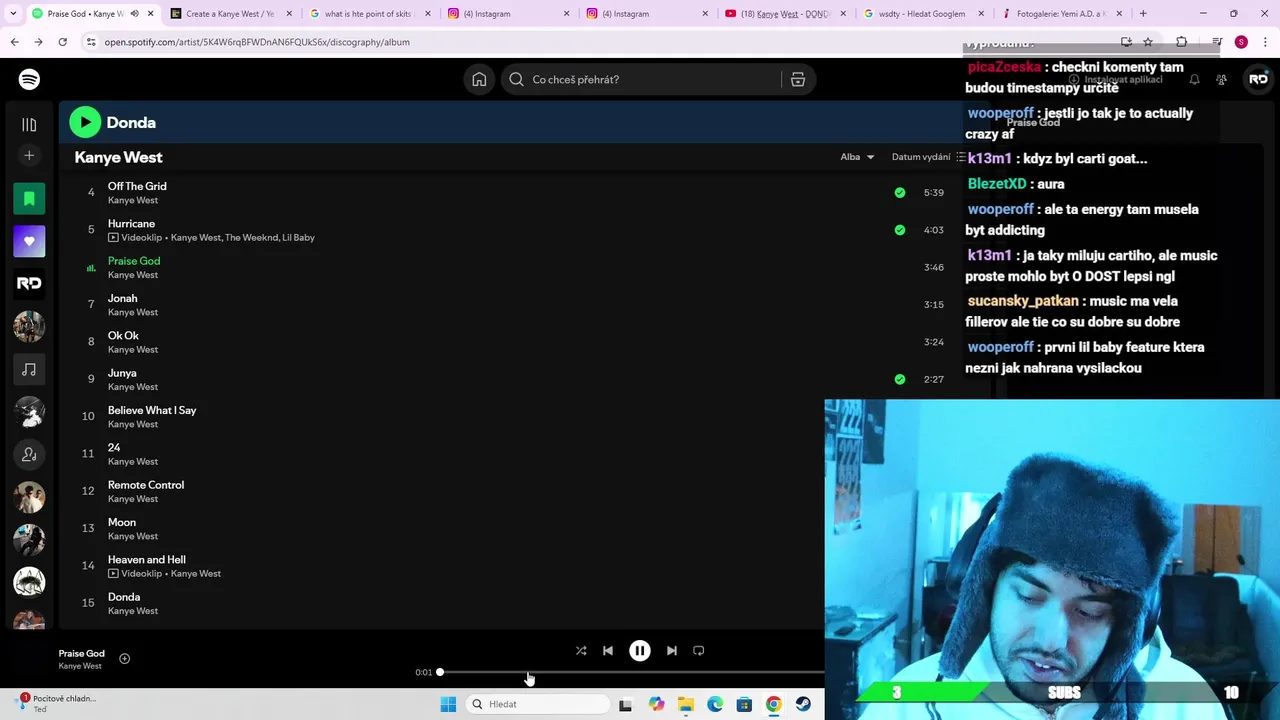Image resolution: width=1280 pixels, height=720 pixels.
Task: Reload the Spotify page
Action: 62,42
